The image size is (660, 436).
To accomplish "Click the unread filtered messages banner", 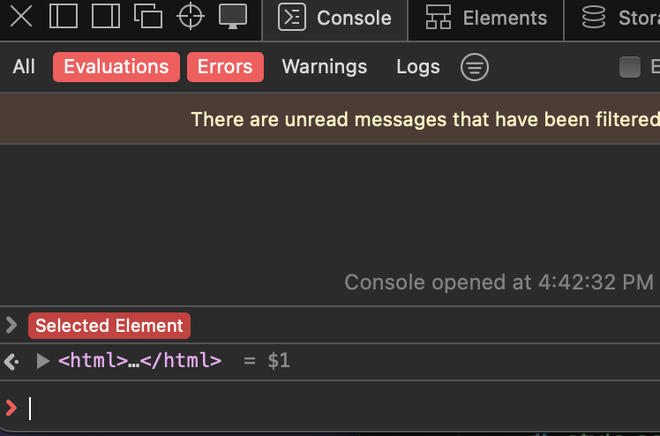I will 420,119.
